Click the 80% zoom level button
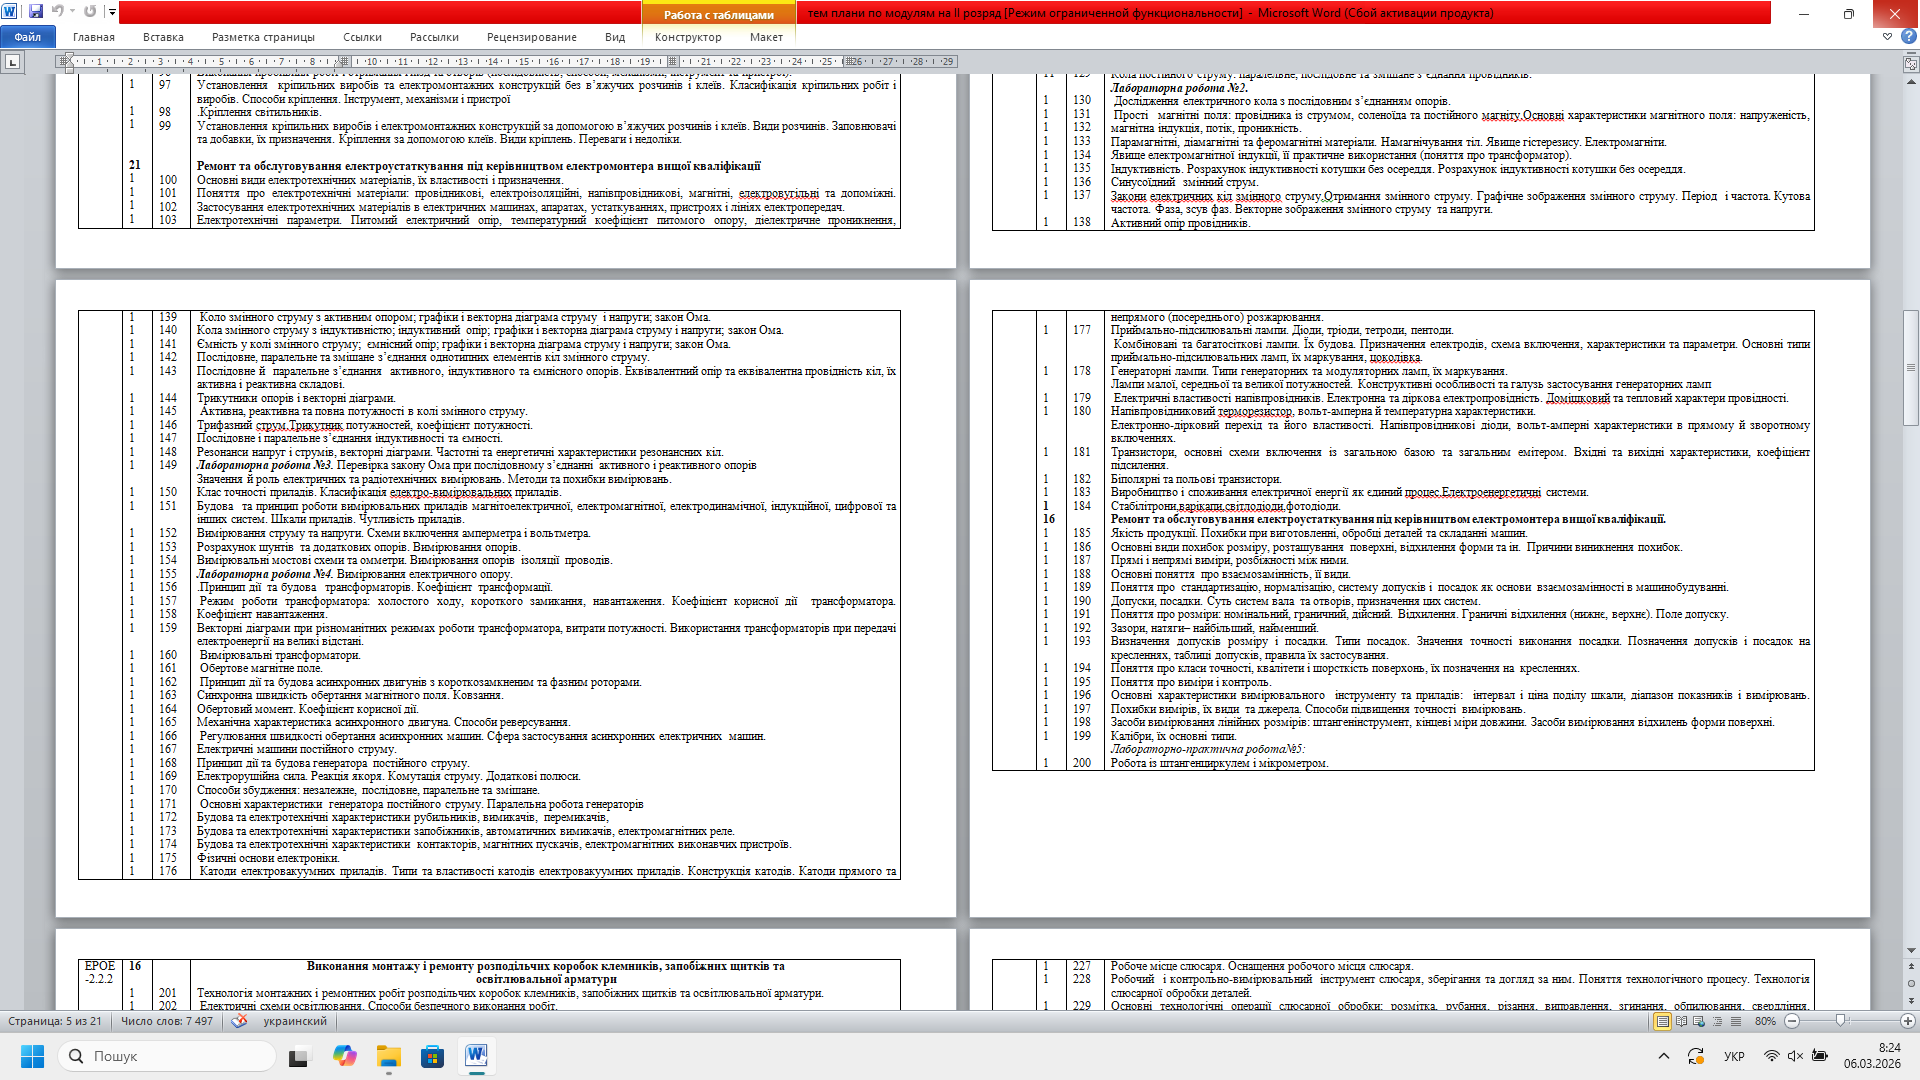Screen dimensions: 1920x1080 [x=1765, y=1021]
